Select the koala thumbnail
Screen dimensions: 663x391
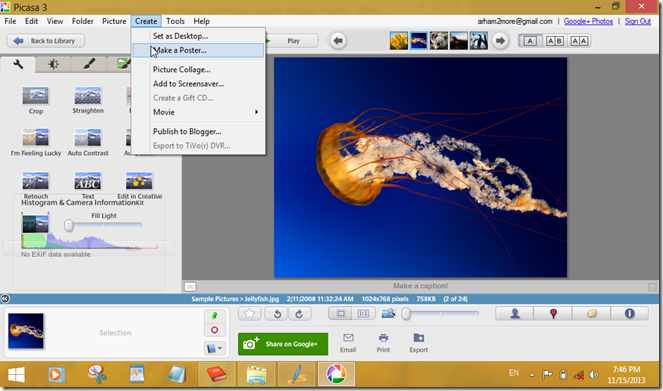point(438,41)
